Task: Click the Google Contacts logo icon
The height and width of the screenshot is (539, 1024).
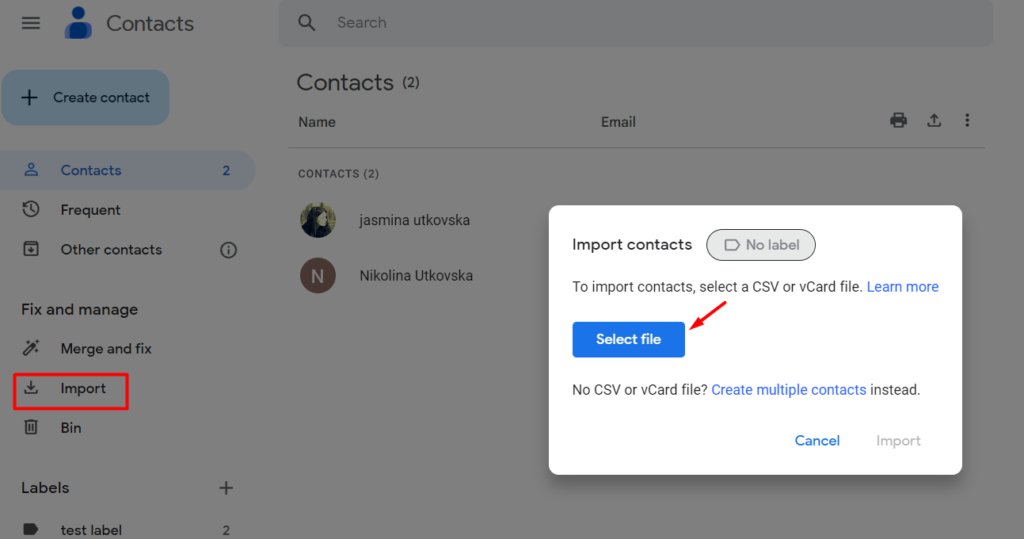Action: [x=78, y=23]
